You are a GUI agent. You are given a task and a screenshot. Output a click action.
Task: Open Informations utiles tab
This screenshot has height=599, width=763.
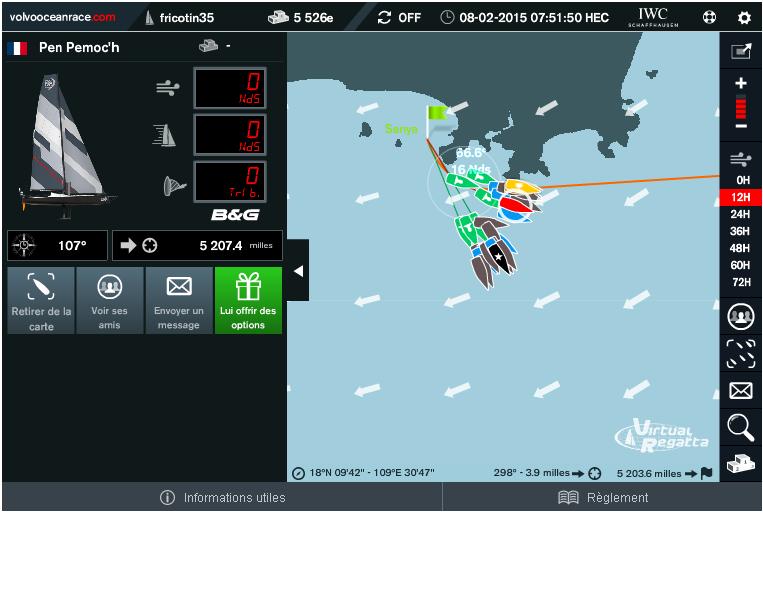pyautogui.click(x=222, y=497)
